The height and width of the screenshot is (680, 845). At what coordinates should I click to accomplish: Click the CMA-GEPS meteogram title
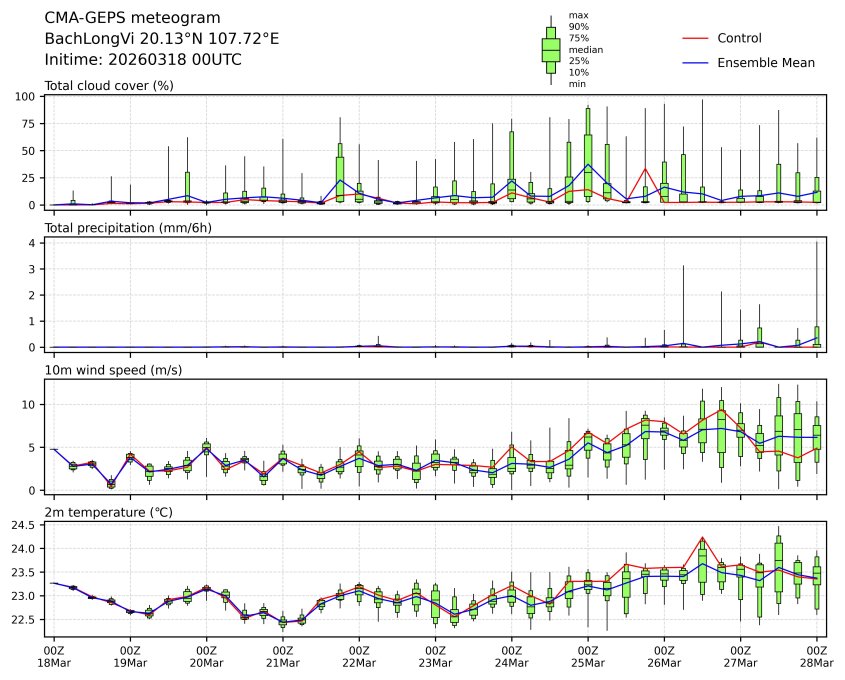point(126,18)
